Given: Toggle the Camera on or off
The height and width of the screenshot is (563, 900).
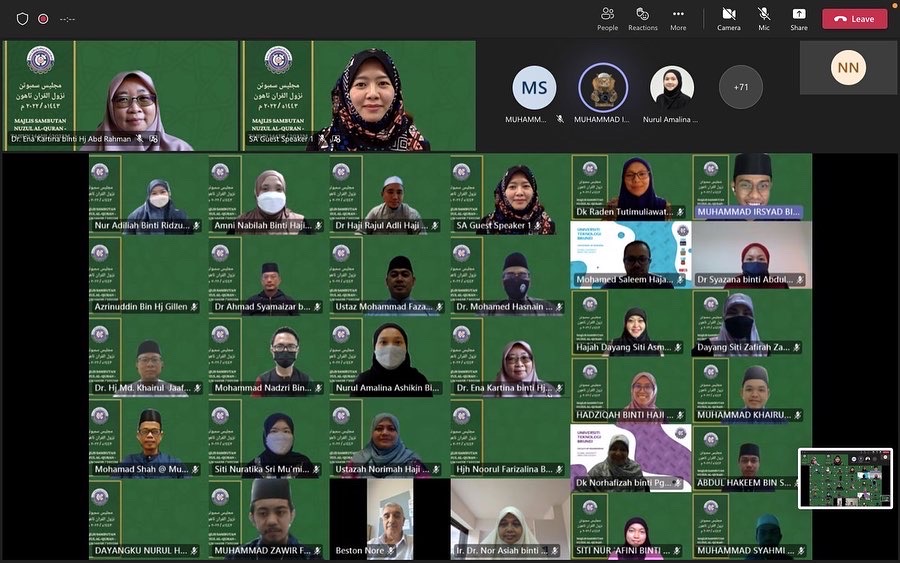Looking at the screenshot, I should click(729, 18).
